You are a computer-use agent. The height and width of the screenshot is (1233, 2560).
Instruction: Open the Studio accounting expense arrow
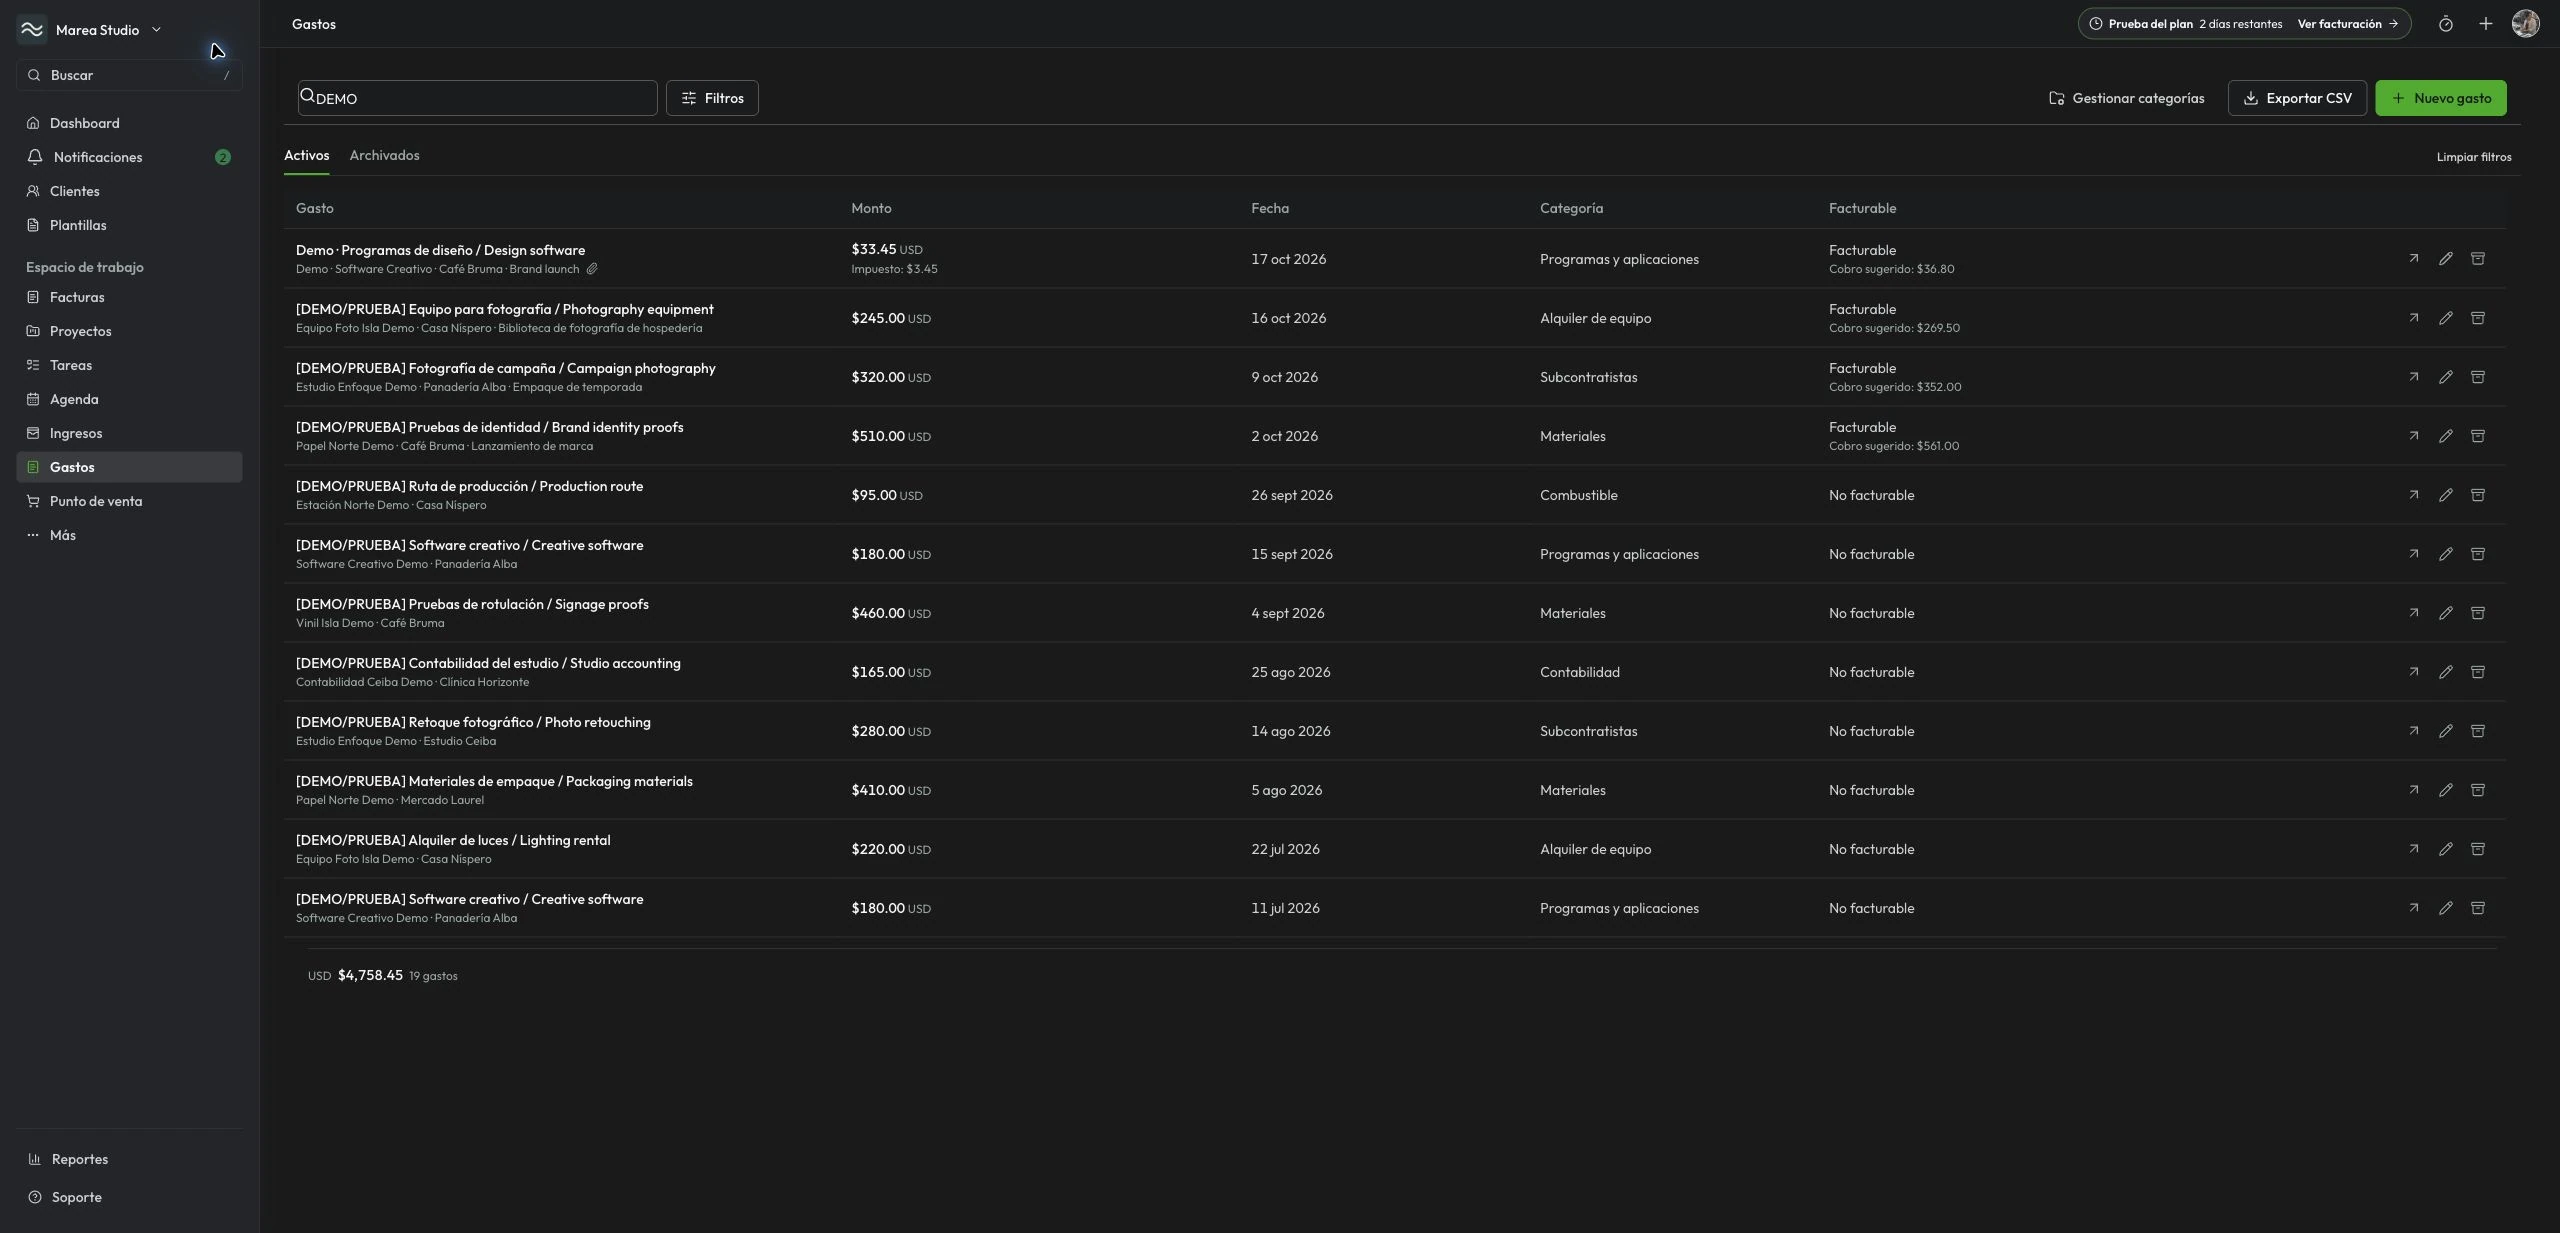click(x=2413, y=672)
